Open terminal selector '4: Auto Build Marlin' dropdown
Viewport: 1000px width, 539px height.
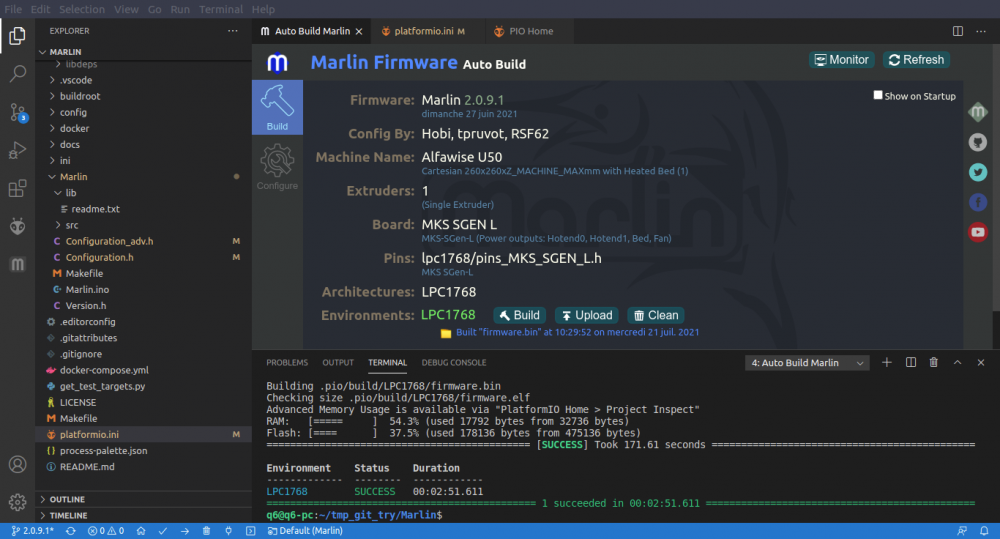click(807, 363)
